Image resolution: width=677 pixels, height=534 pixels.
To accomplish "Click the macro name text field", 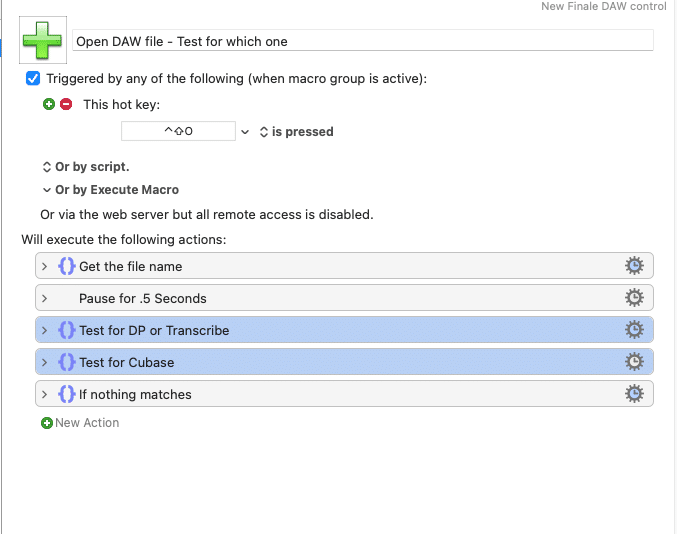I will (x=362, y=41).
